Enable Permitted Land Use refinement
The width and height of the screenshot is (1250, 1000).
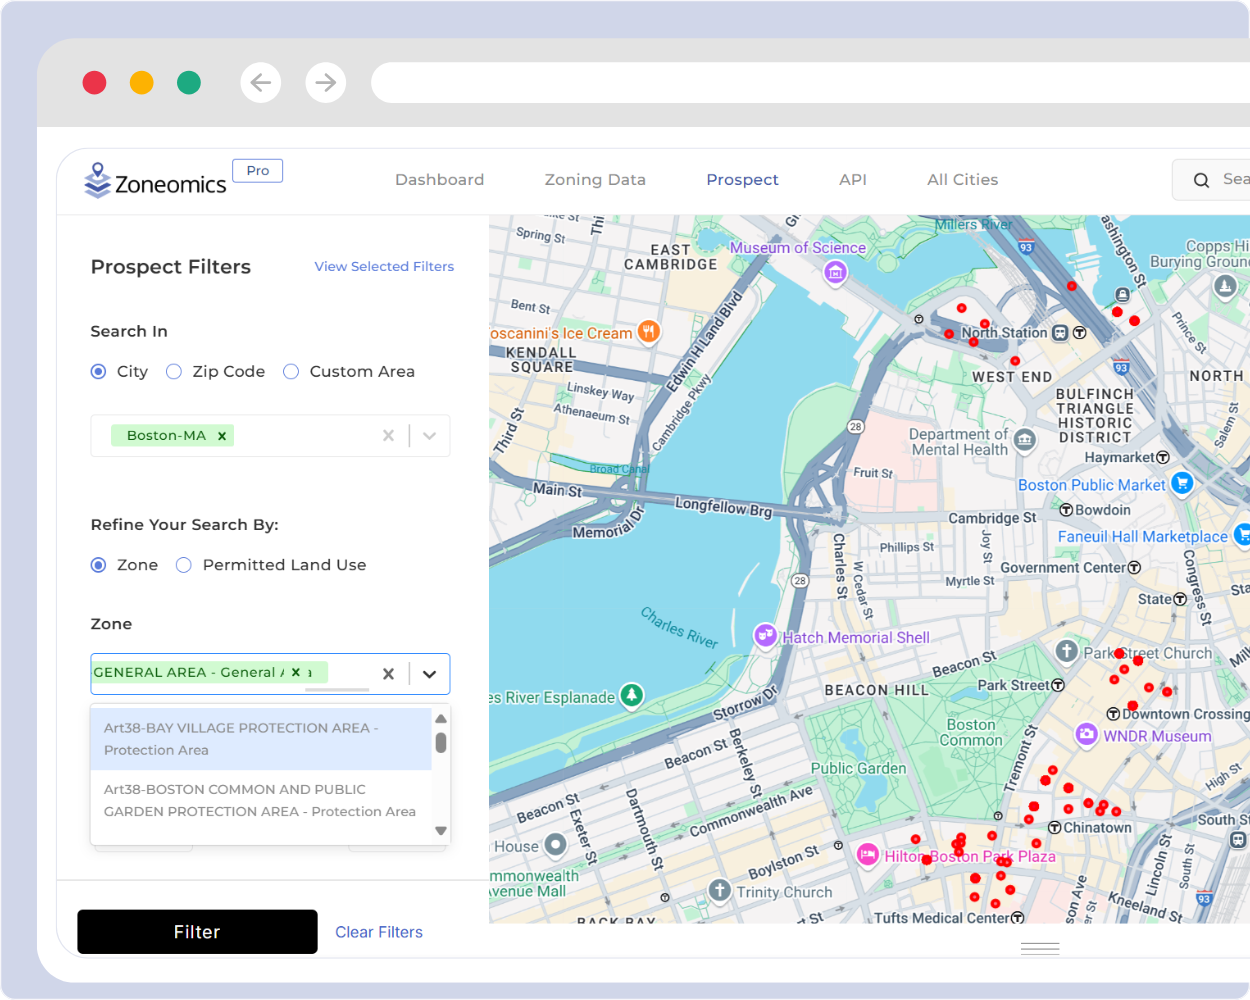pyautogui.click(x=184, y=565)
